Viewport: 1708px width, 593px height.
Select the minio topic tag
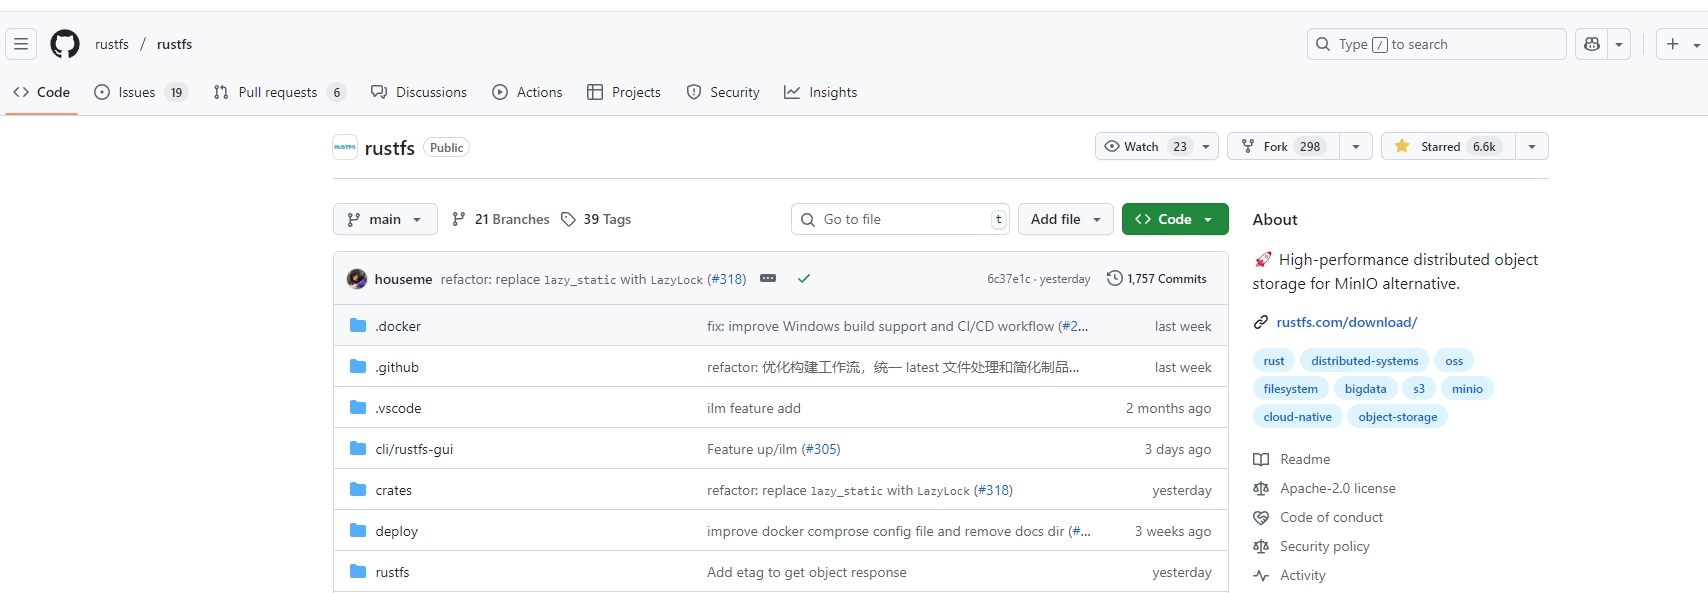coord(1468,389)
